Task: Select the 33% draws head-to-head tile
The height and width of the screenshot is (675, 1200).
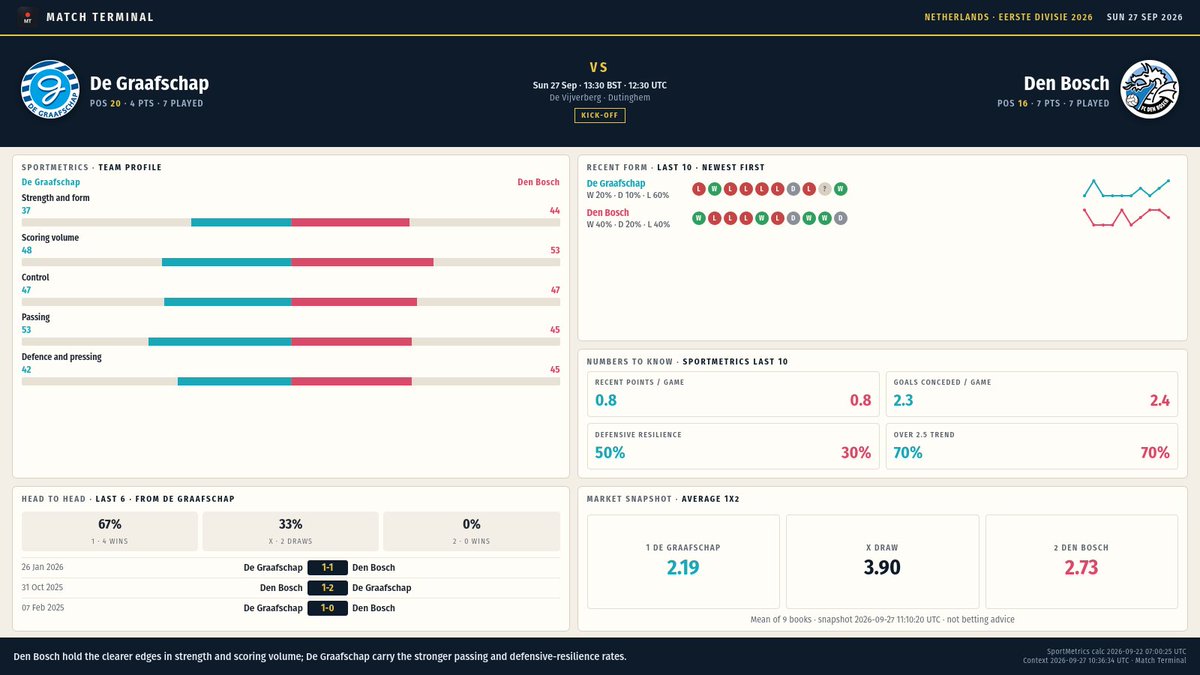Action: click(291, 531)
